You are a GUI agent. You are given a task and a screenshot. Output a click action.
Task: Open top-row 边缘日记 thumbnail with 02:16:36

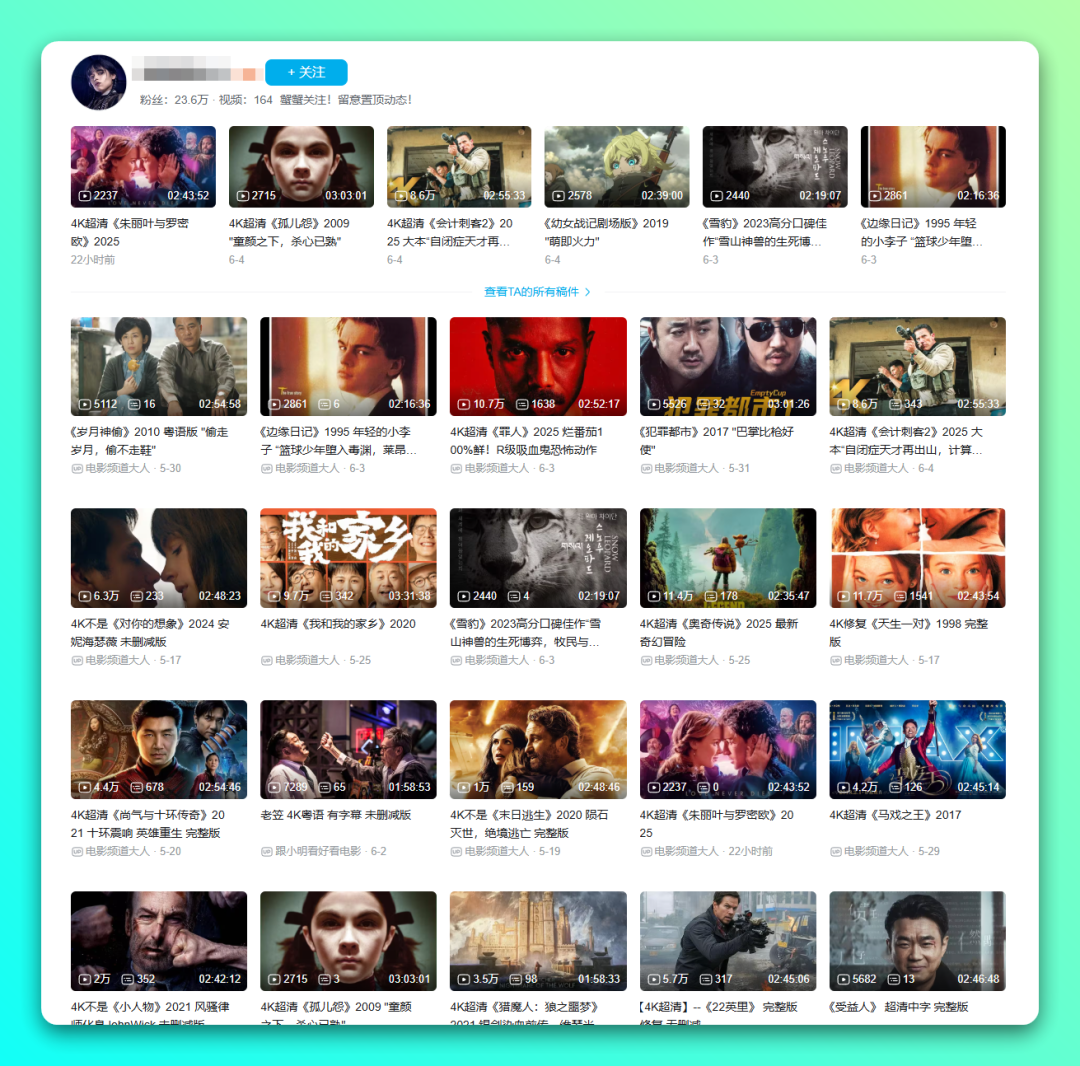[x=933, y=167]
